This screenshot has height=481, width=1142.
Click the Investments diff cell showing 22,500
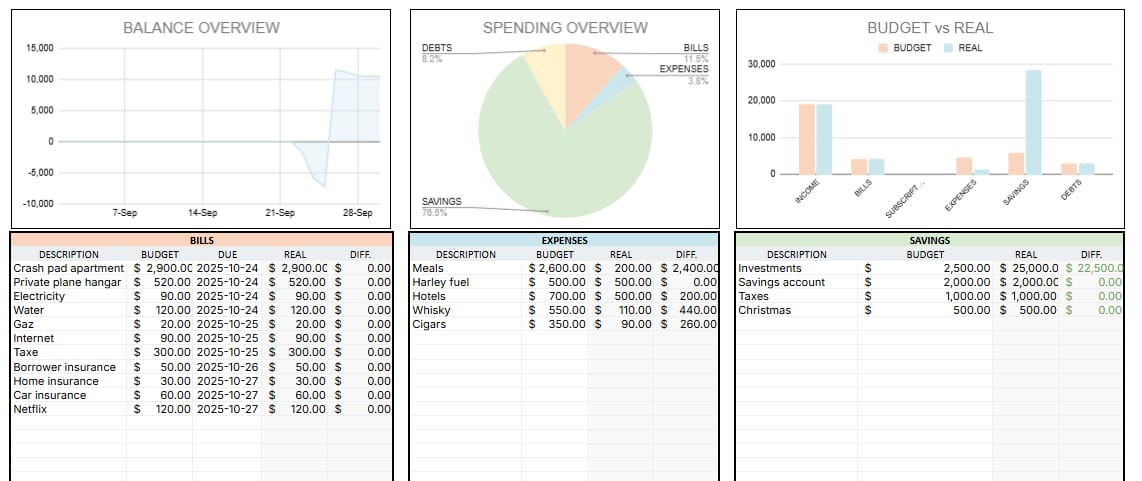1097,268
